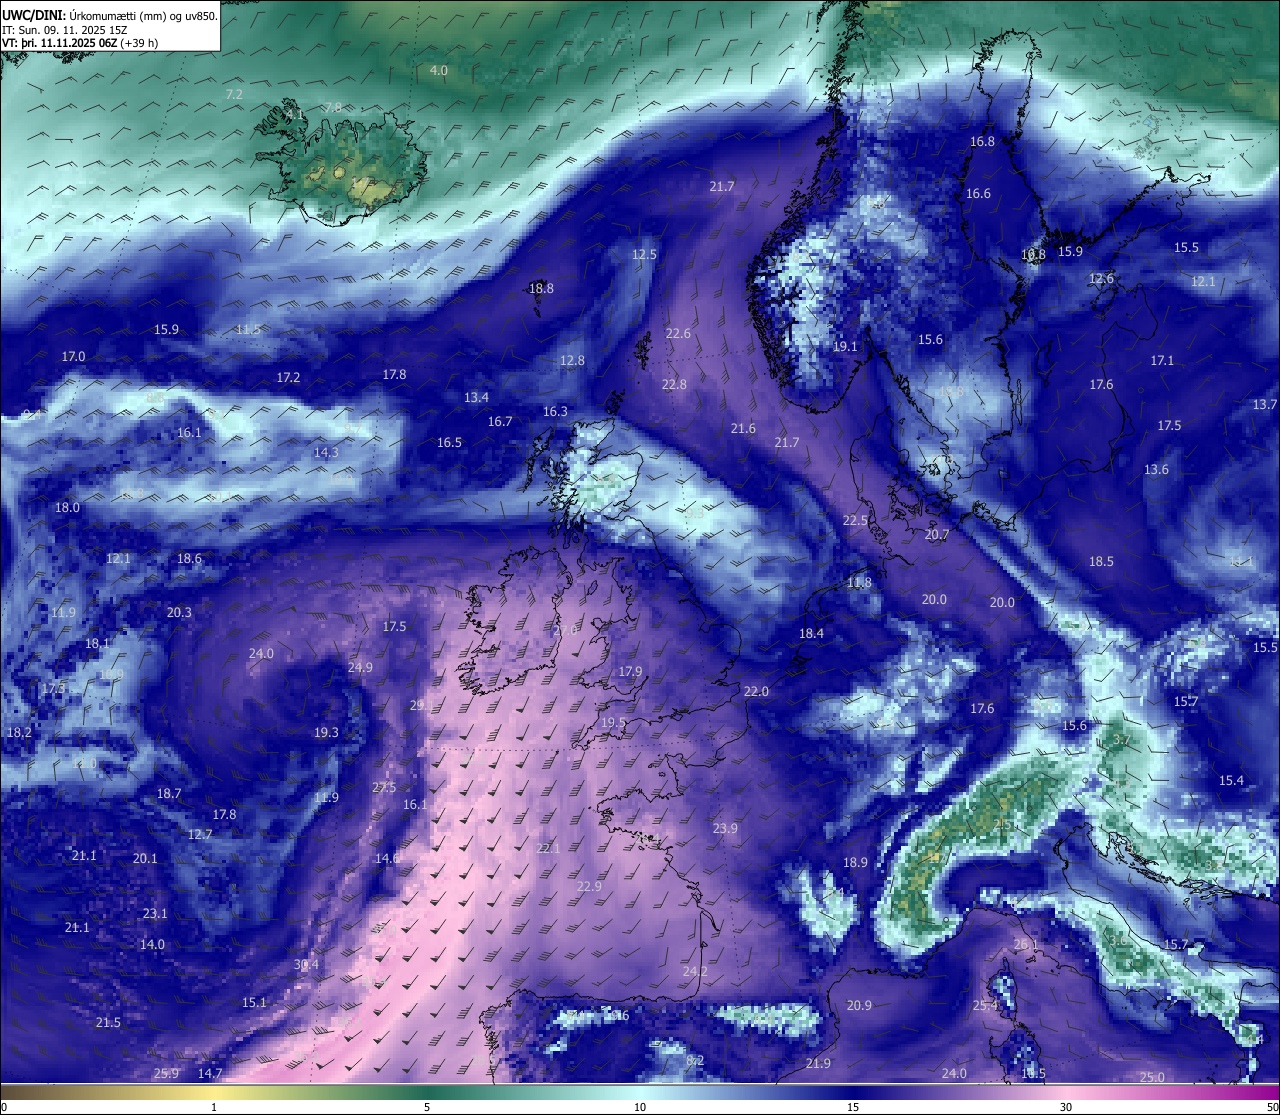Select the 22.6 value west of Norway
Viewport: 1280px width, 1115px height.
coord(678,334)
